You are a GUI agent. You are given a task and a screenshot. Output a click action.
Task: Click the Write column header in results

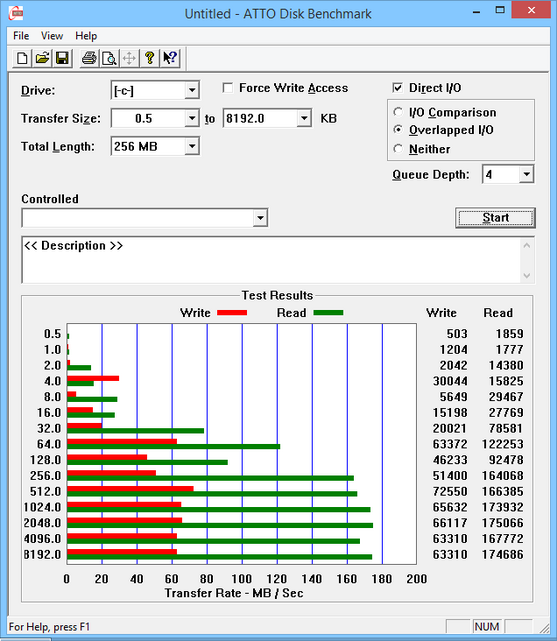pos(441,313)
